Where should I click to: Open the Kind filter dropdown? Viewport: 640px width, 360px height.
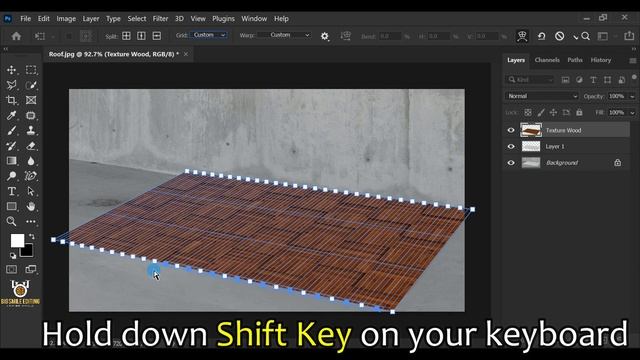pyautogui.click(x=530, y=80)
